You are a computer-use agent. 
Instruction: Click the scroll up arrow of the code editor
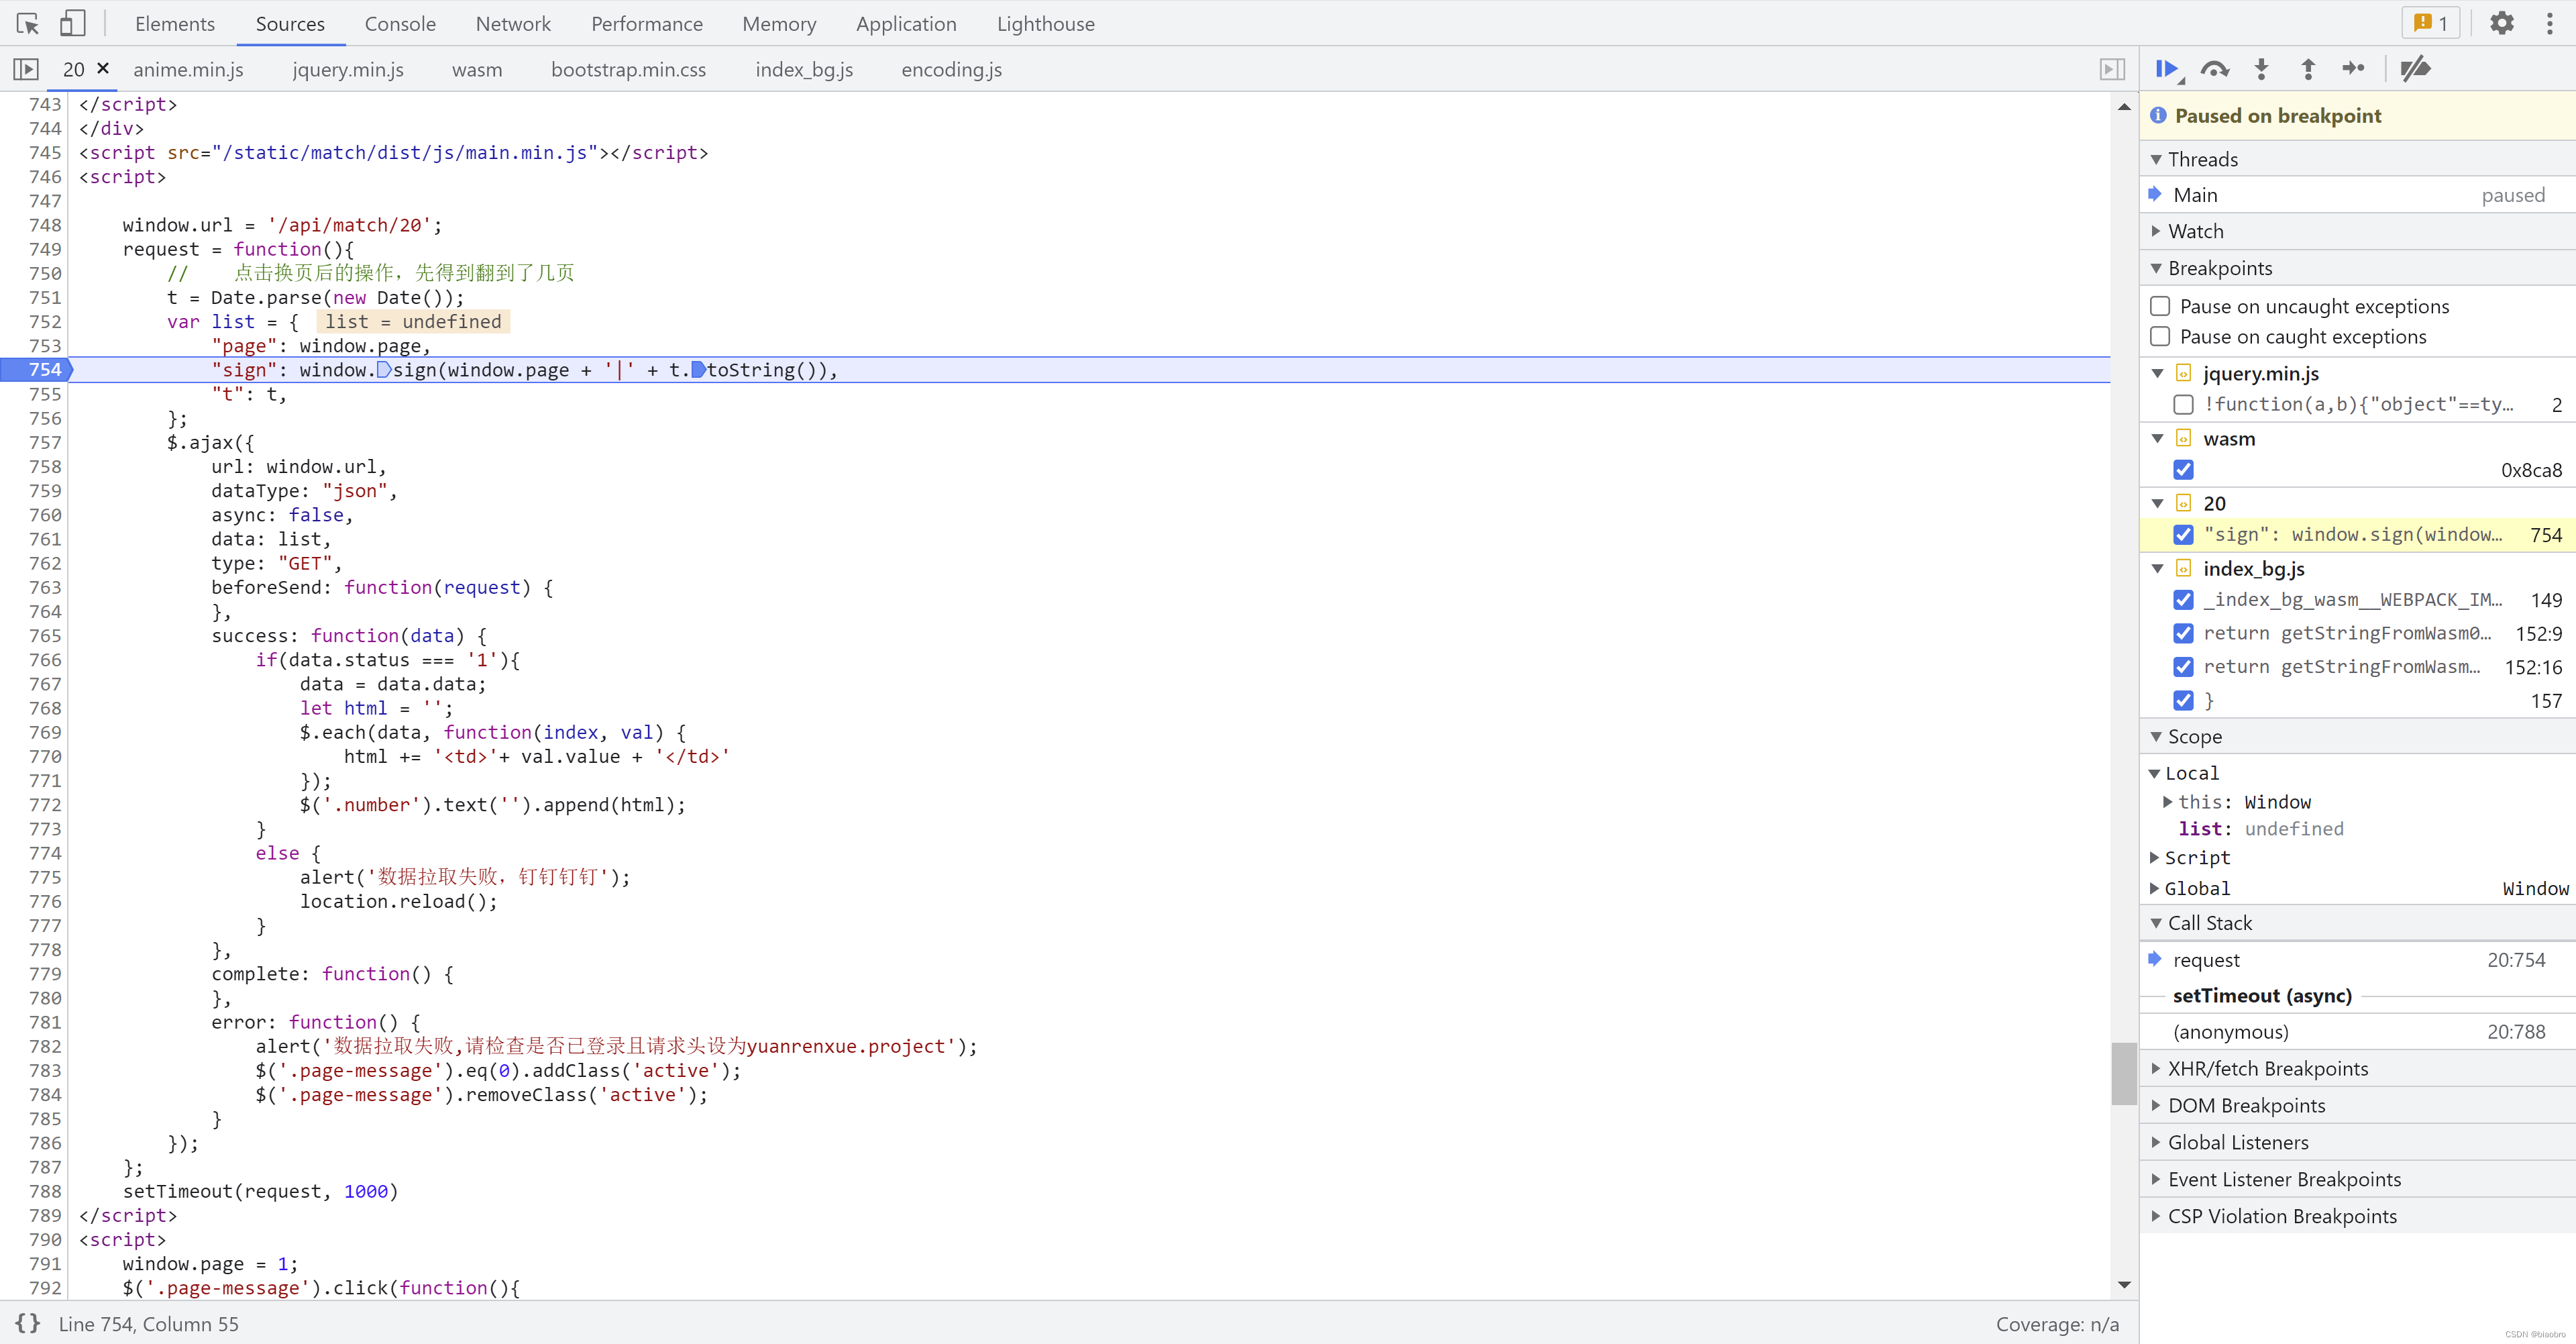(2124, 106)
